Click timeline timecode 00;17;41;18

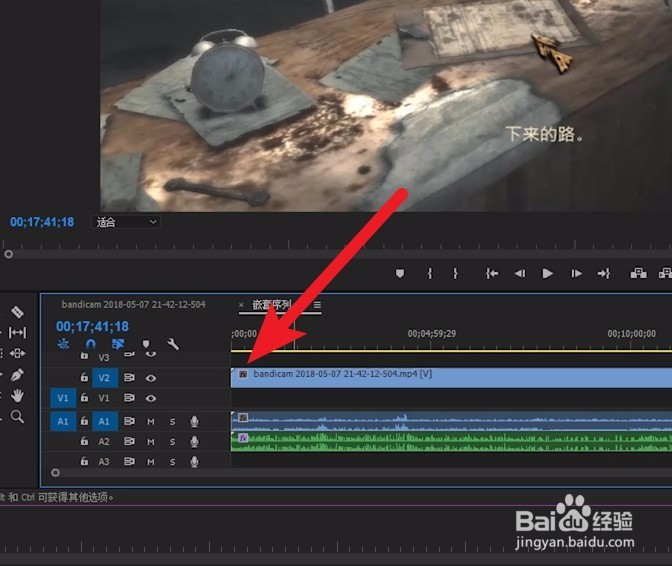tap(92, 326)
